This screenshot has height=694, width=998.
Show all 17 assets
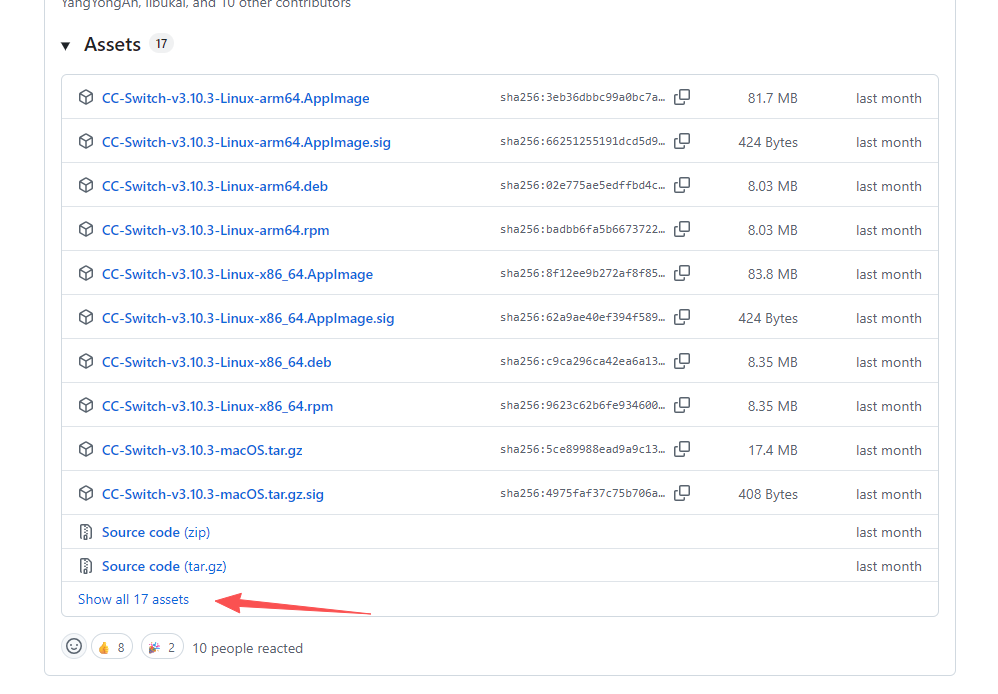click(x=134, y=599)
